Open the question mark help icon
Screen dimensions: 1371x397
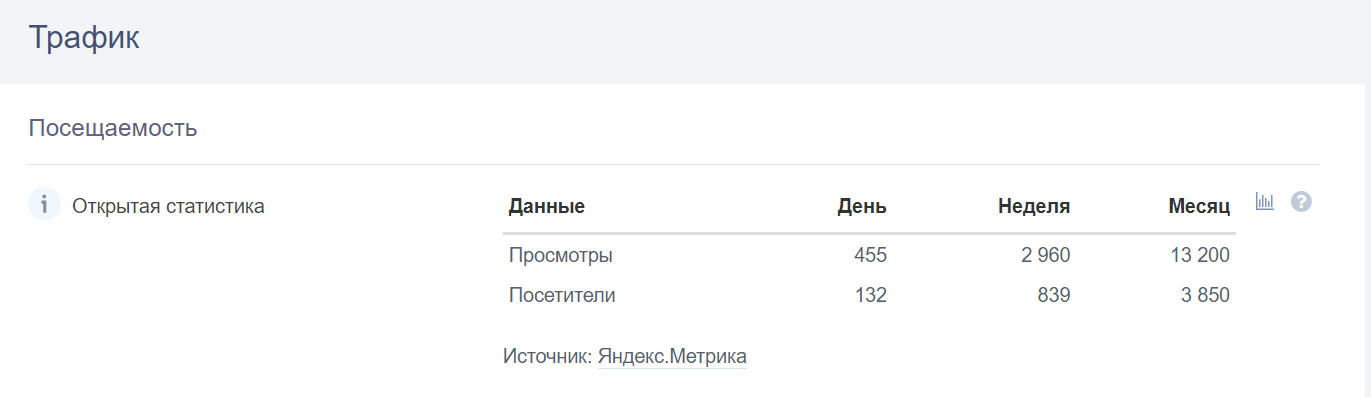click(x=1301, y=202)
